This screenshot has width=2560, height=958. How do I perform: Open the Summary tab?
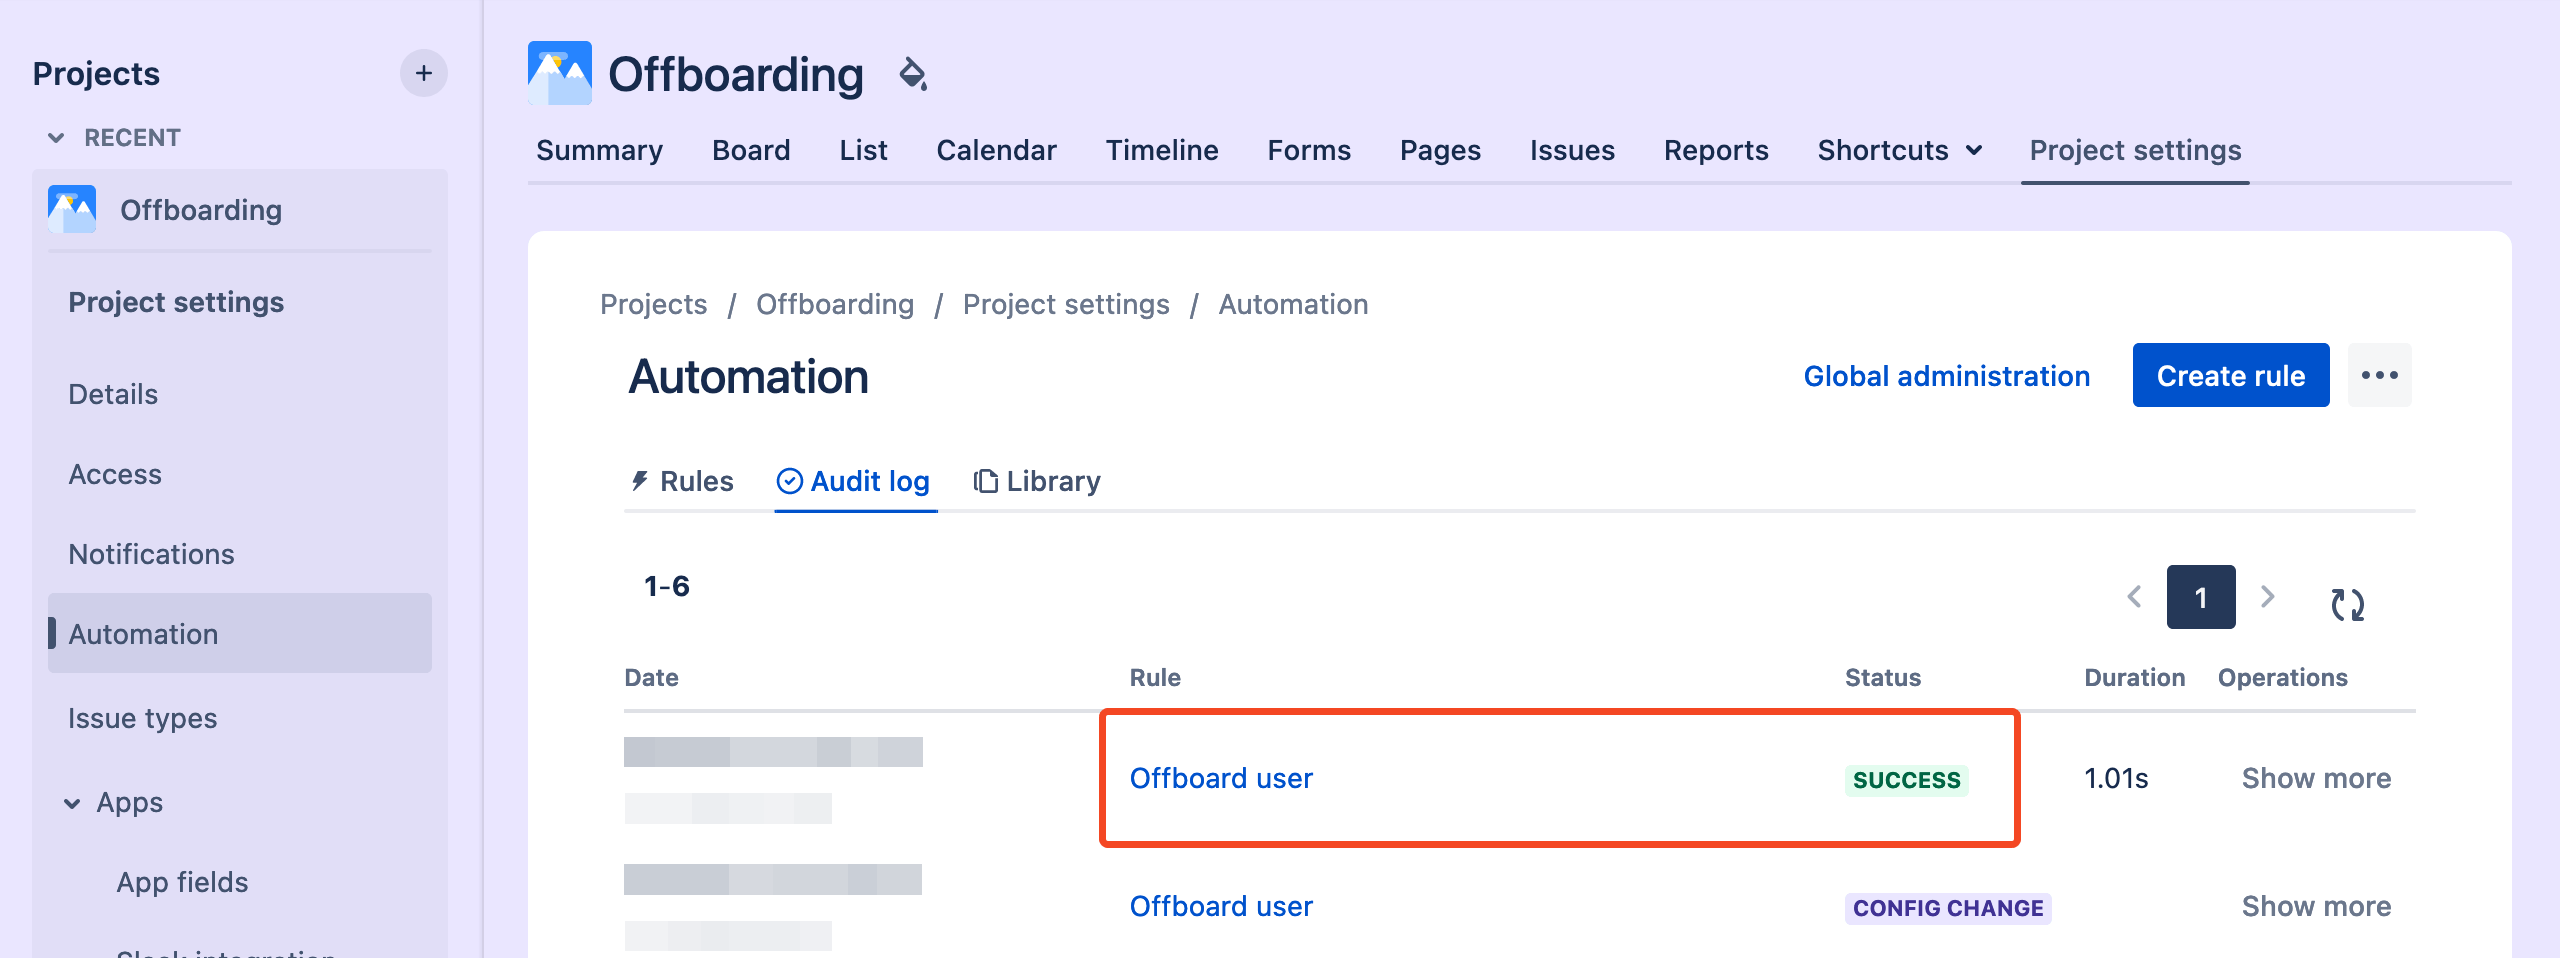[599, 150]
